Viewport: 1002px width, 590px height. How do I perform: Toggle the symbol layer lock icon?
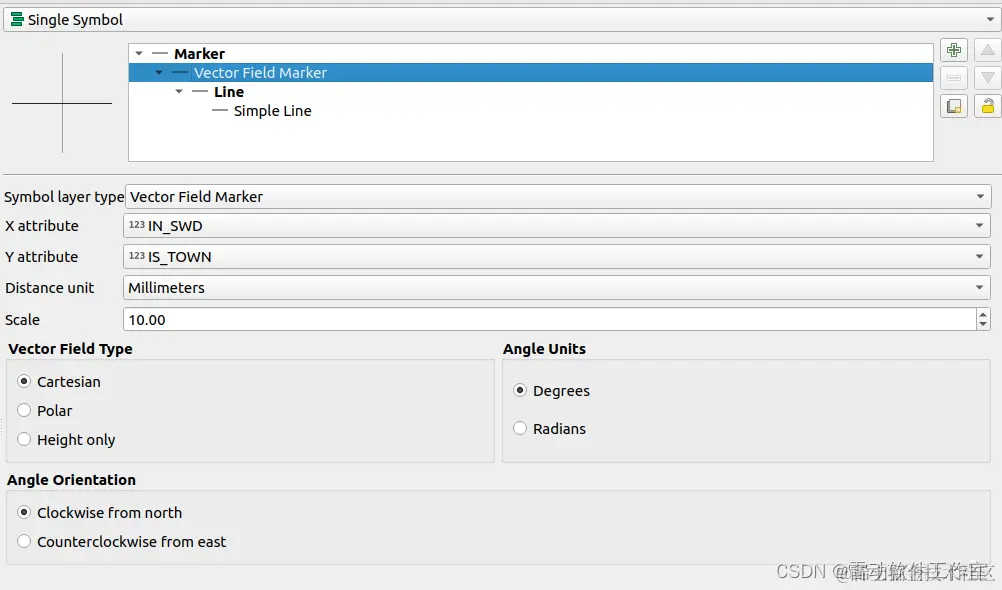[x=987, y=106]
